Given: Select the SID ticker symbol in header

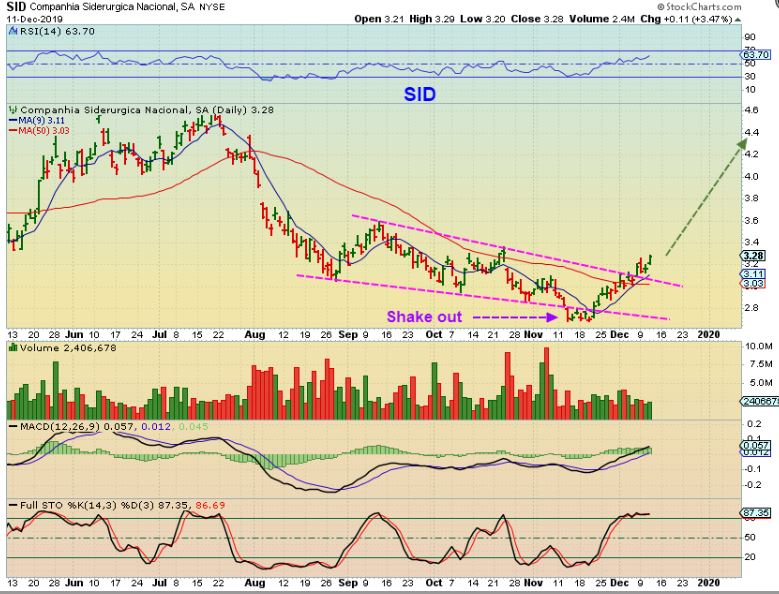Looking at the screenshot, I should point(16,6).
